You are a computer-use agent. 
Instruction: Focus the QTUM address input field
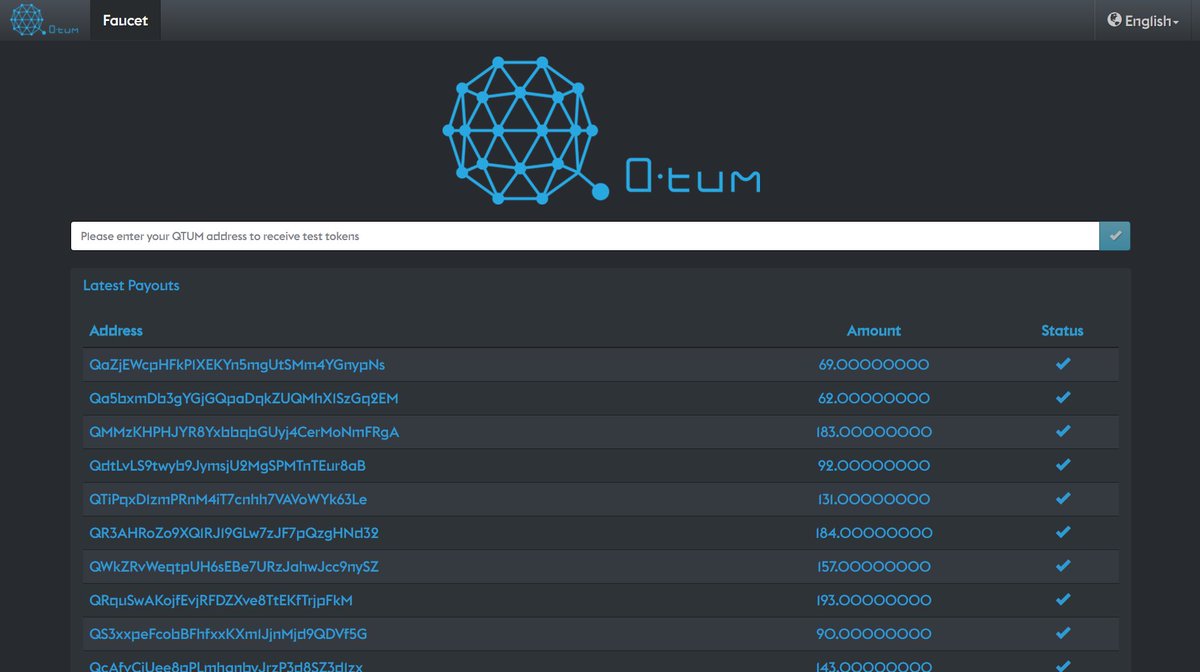585,236
